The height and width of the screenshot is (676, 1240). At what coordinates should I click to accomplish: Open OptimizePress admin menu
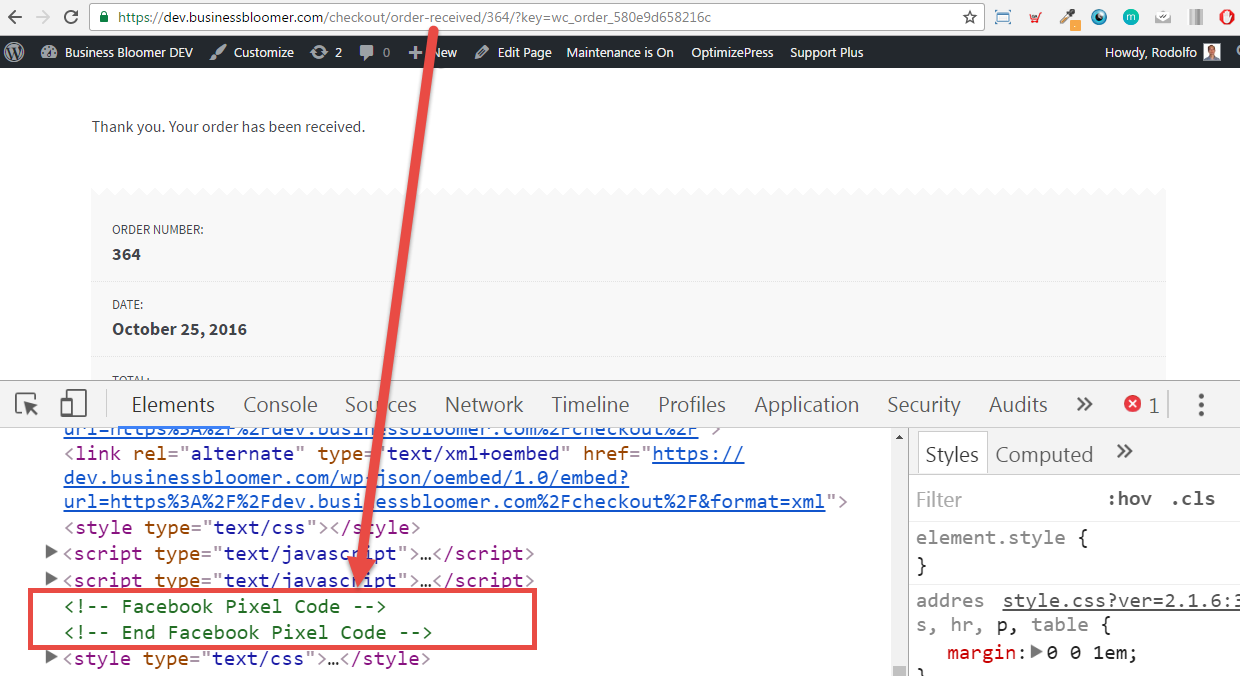732,52
